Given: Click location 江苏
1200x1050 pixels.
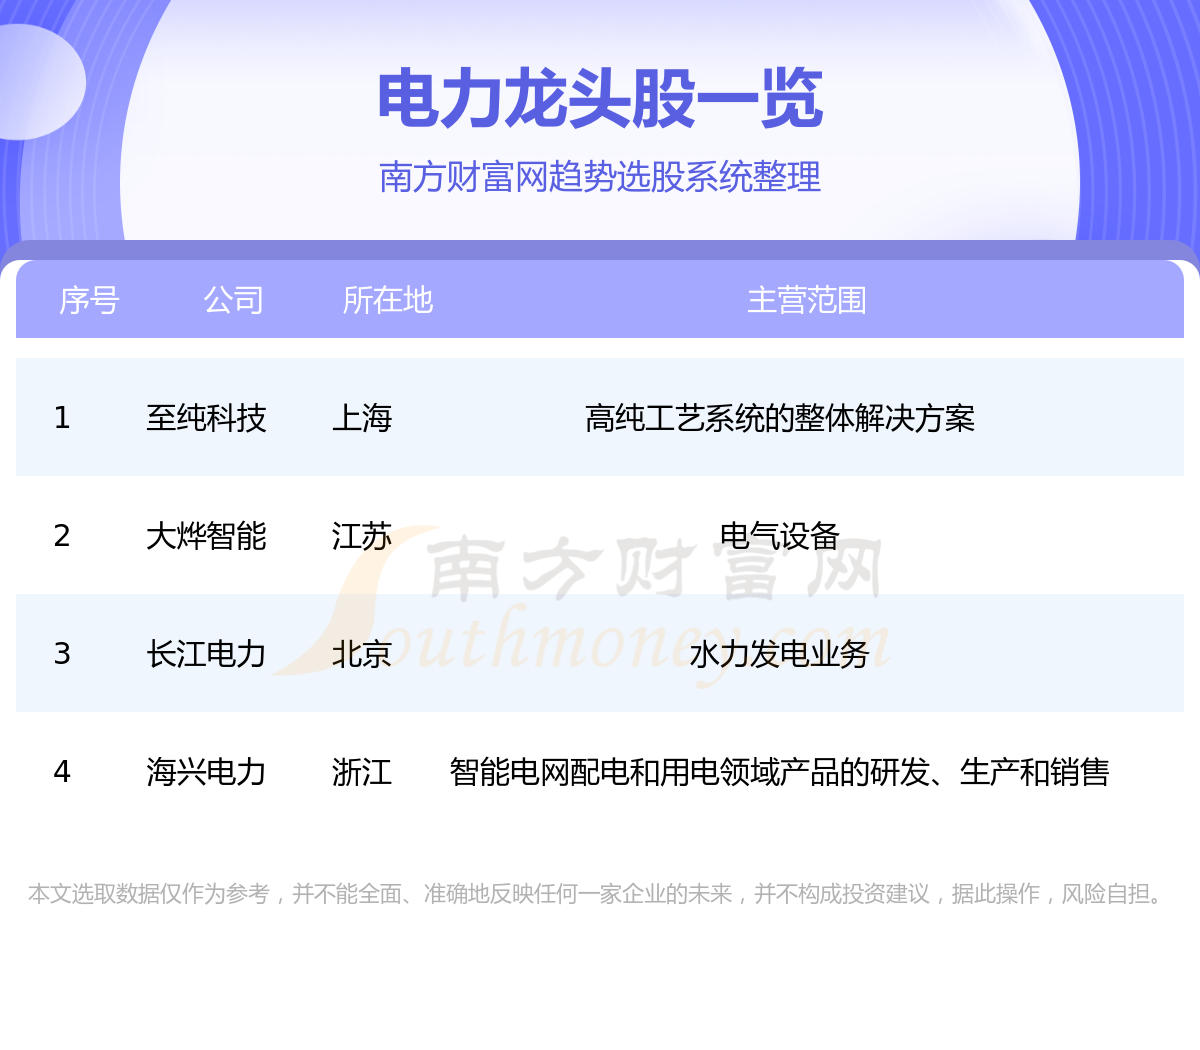Looking at the screenshot, I should tap(362, 535).
